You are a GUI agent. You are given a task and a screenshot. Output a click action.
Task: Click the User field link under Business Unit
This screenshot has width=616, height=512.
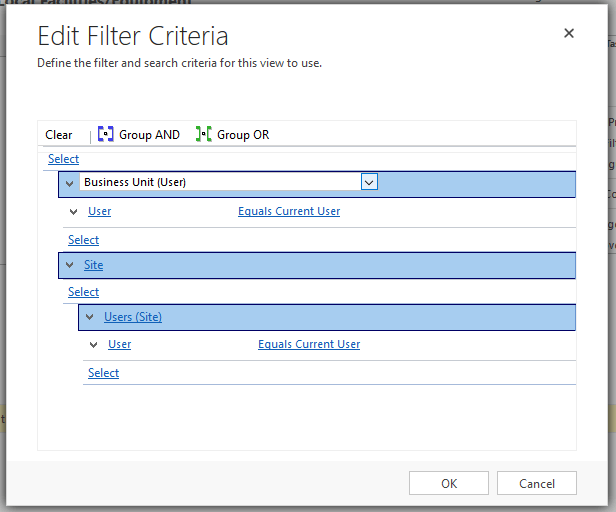pyautogui.click(x=99, y=211)
